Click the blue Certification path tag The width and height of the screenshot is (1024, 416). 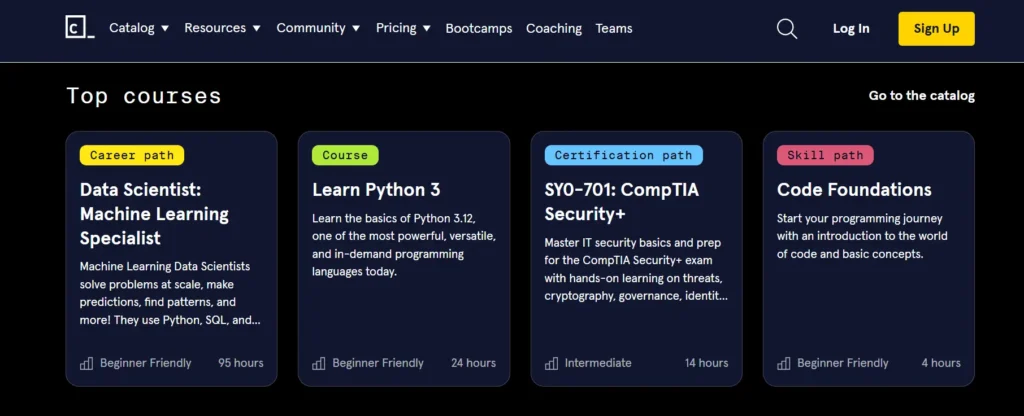point(623,155)
